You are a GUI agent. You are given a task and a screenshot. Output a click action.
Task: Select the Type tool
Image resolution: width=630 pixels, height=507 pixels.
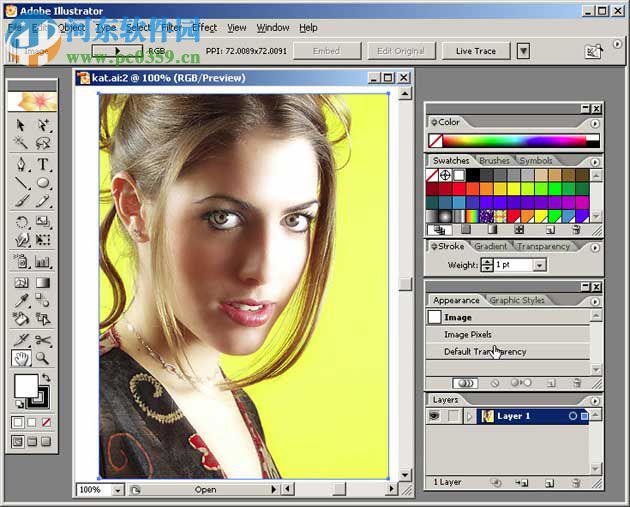(x=43, y=163)
